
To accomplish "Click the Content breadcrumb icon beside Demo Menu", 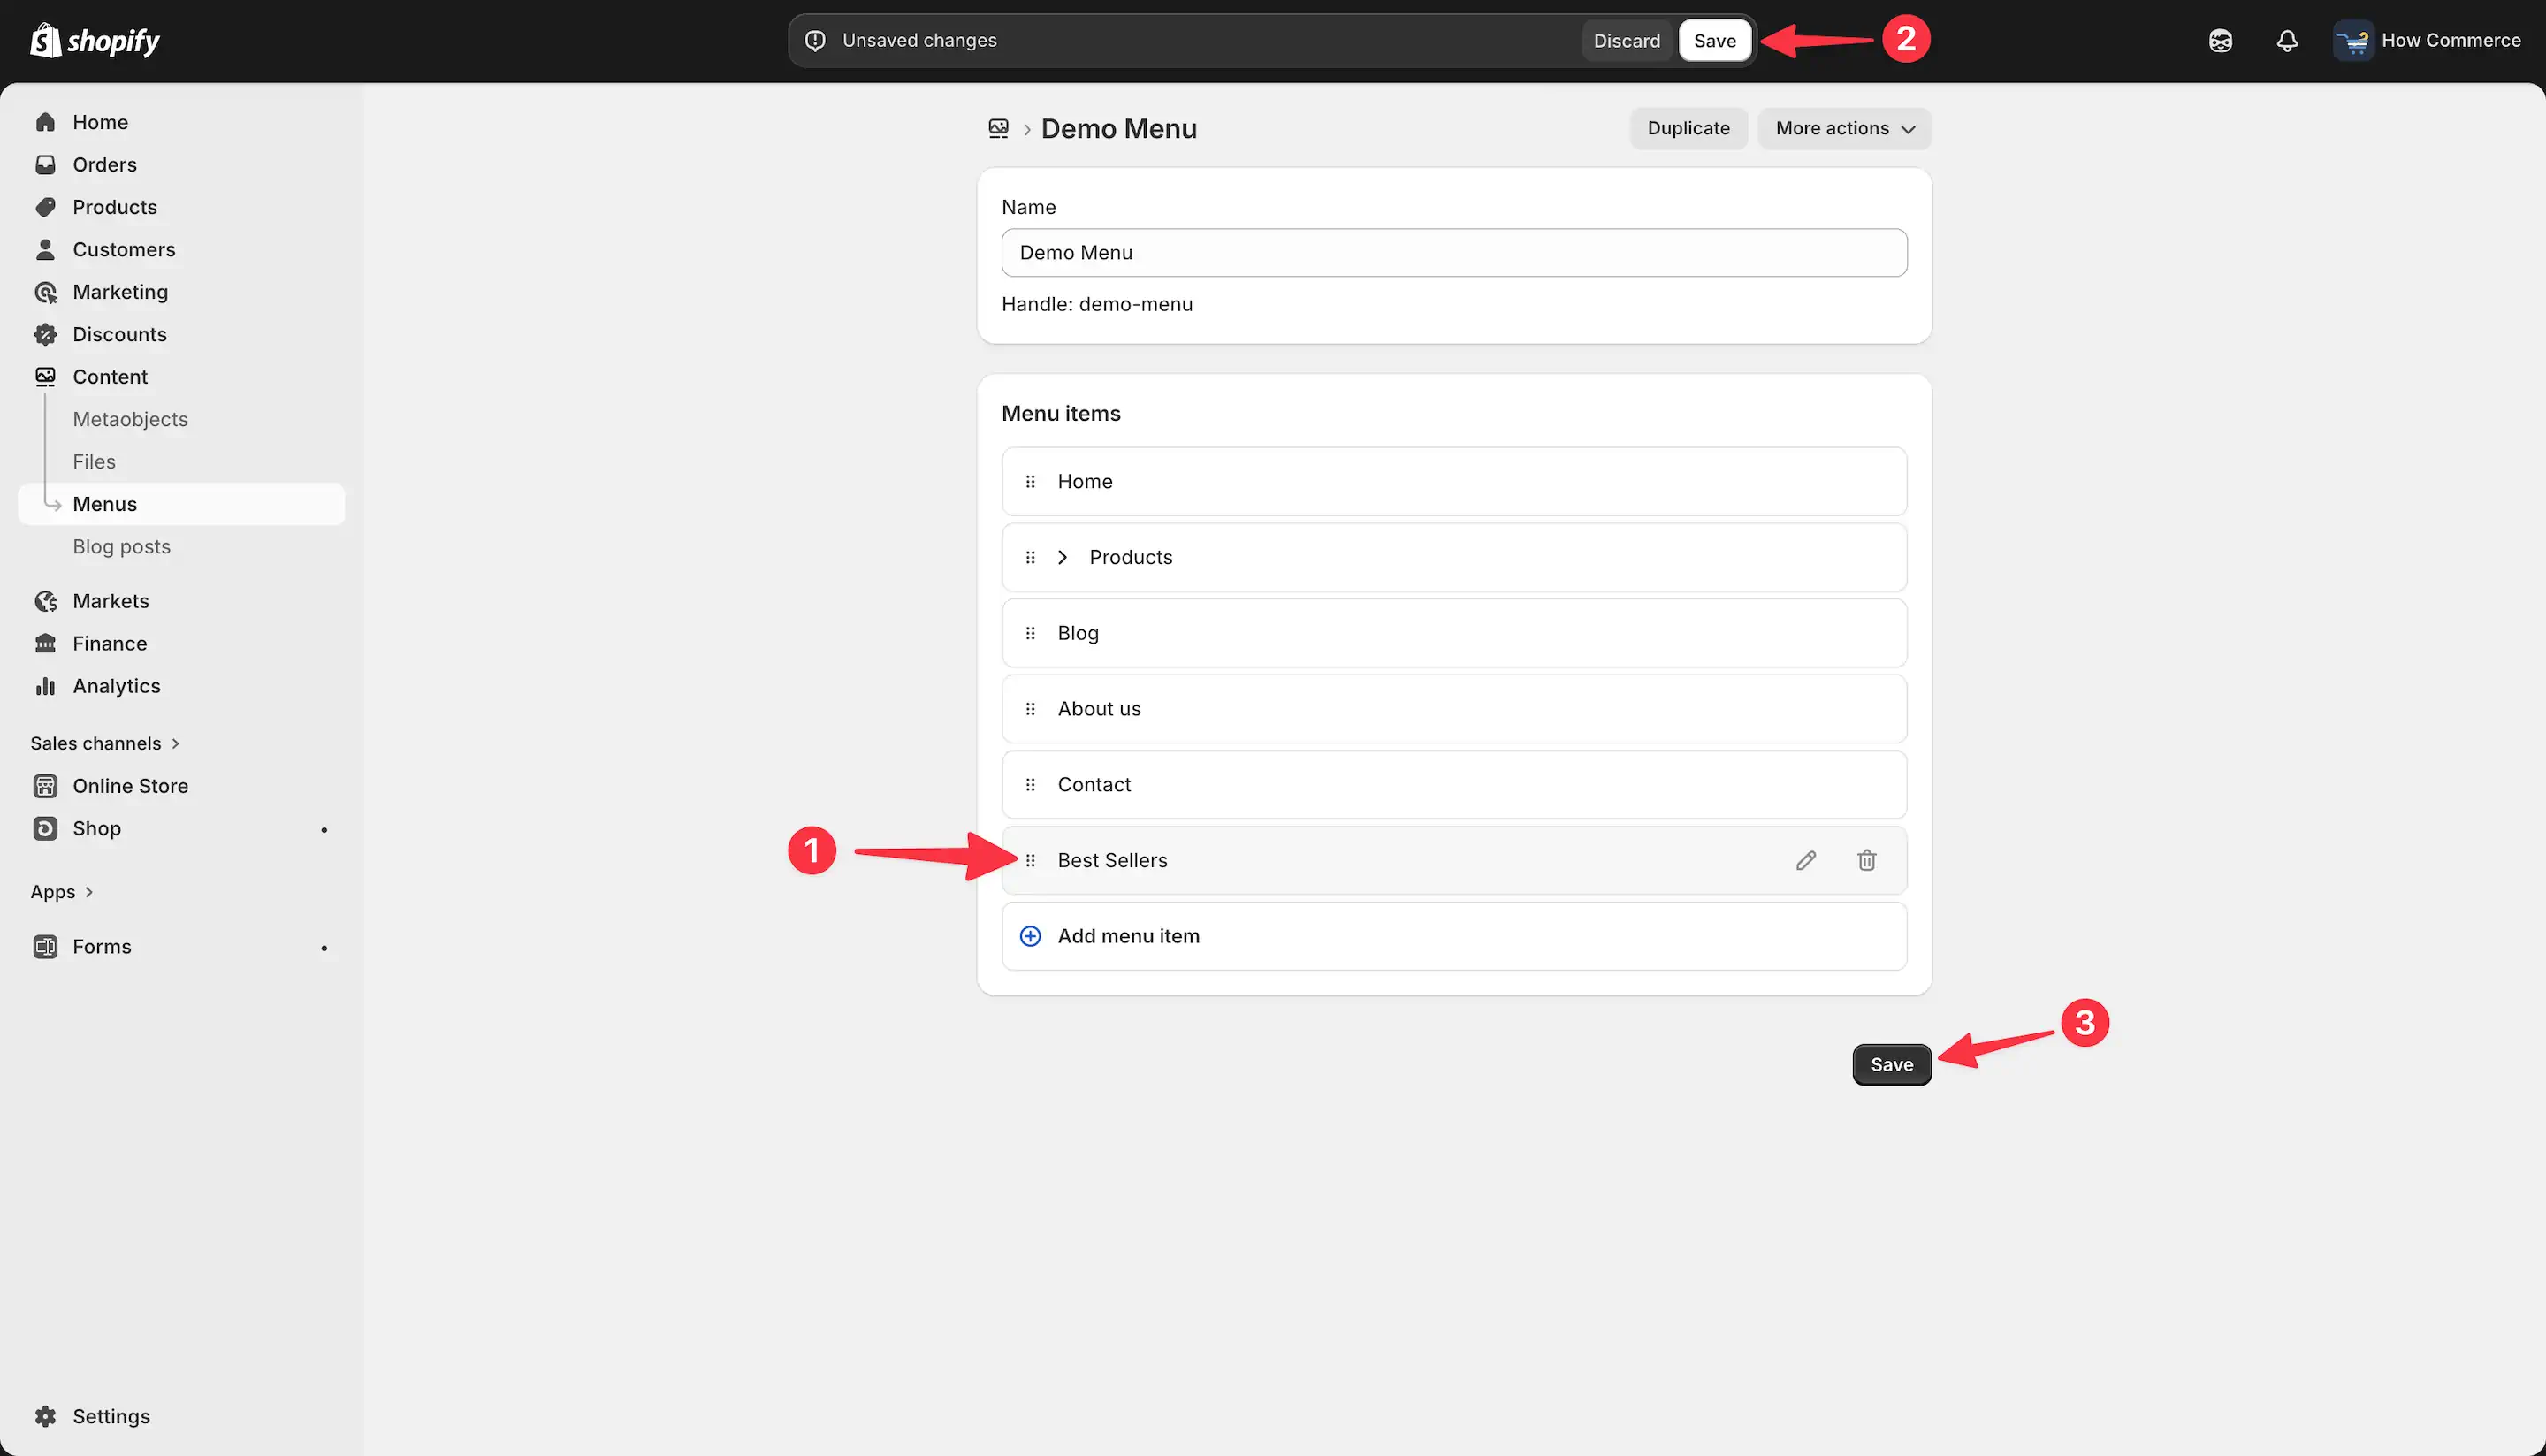I will tap(998, 128).
